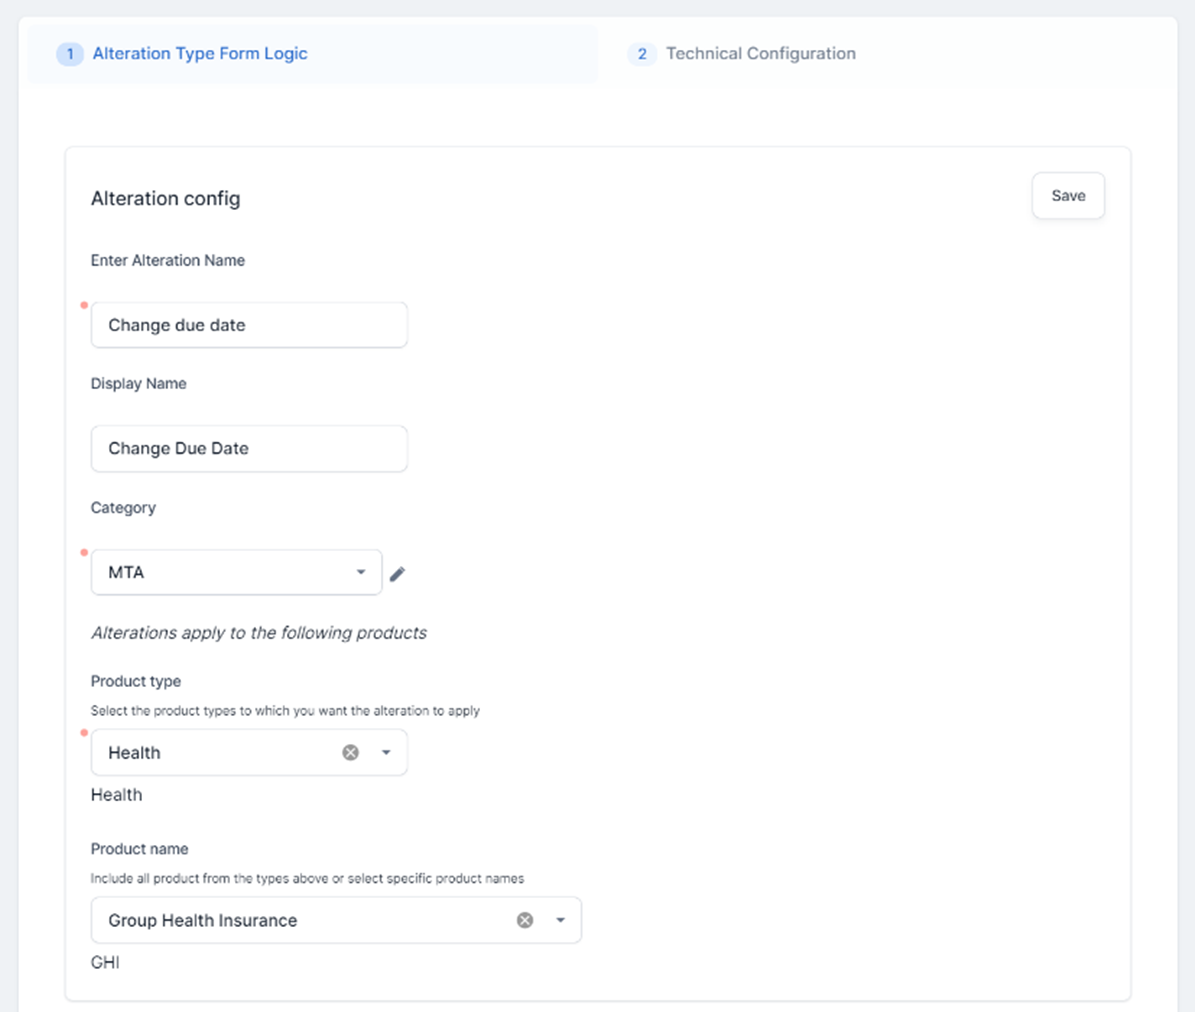Clear the Health selection with the X icon
This screenshot has width=1195, height=1012.
coord(350,753)
